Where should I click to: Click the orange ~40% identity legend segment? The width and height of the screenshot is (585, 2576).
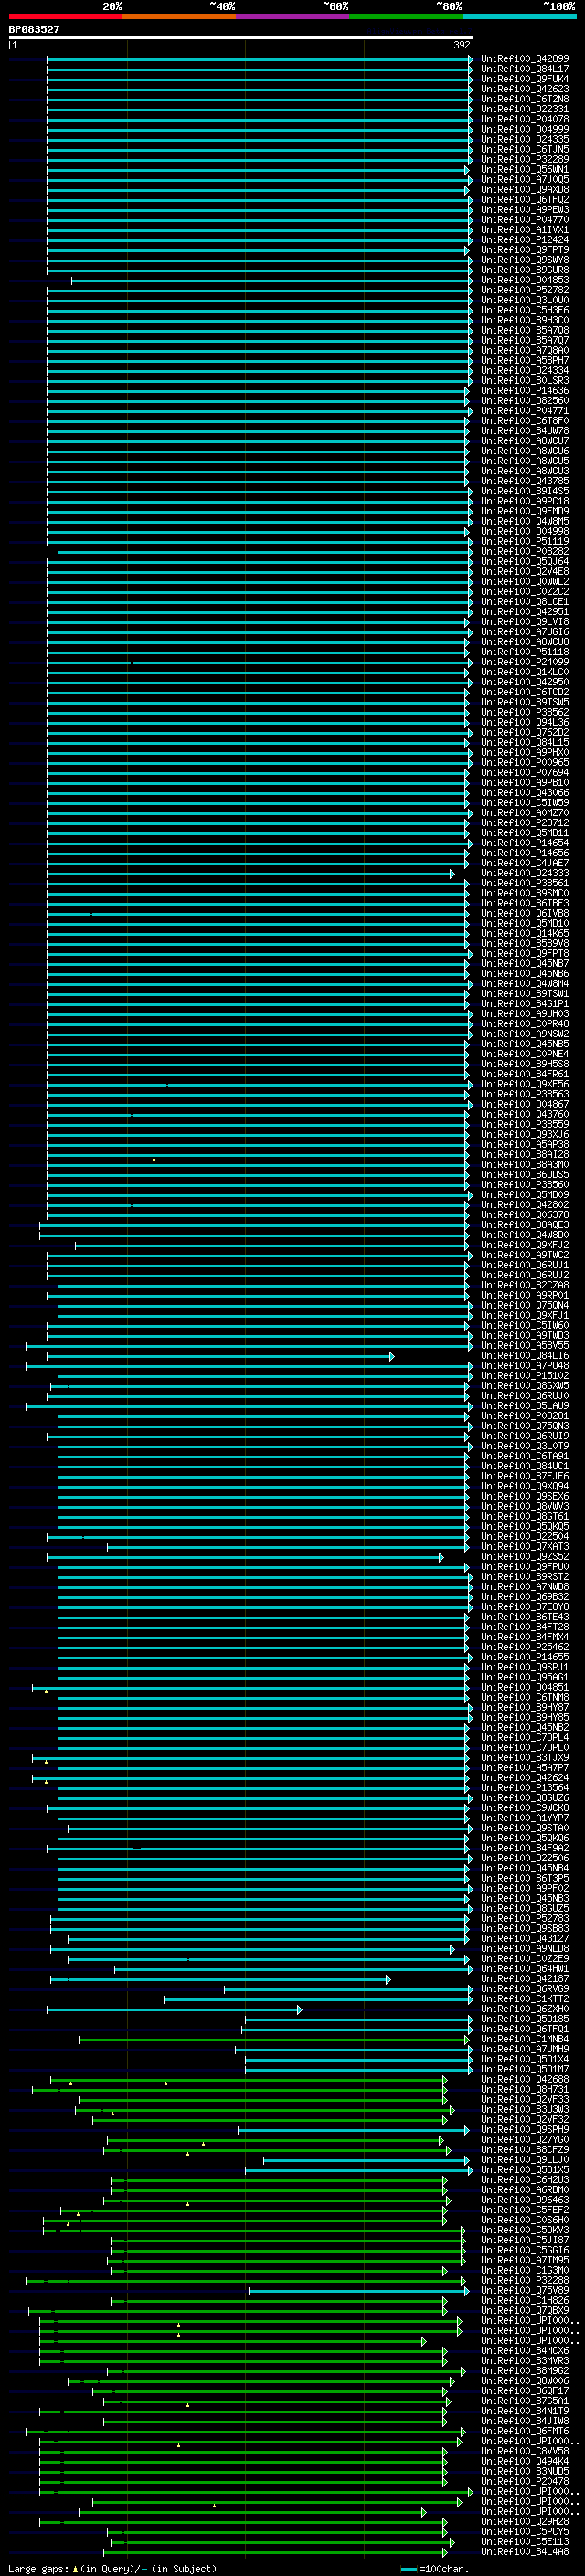point(179,16)
